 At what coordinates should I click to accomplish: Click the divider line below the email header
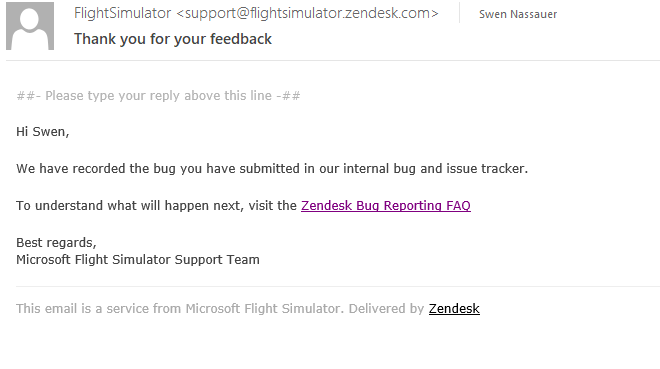pyautogui.click(x=333, y=61)
